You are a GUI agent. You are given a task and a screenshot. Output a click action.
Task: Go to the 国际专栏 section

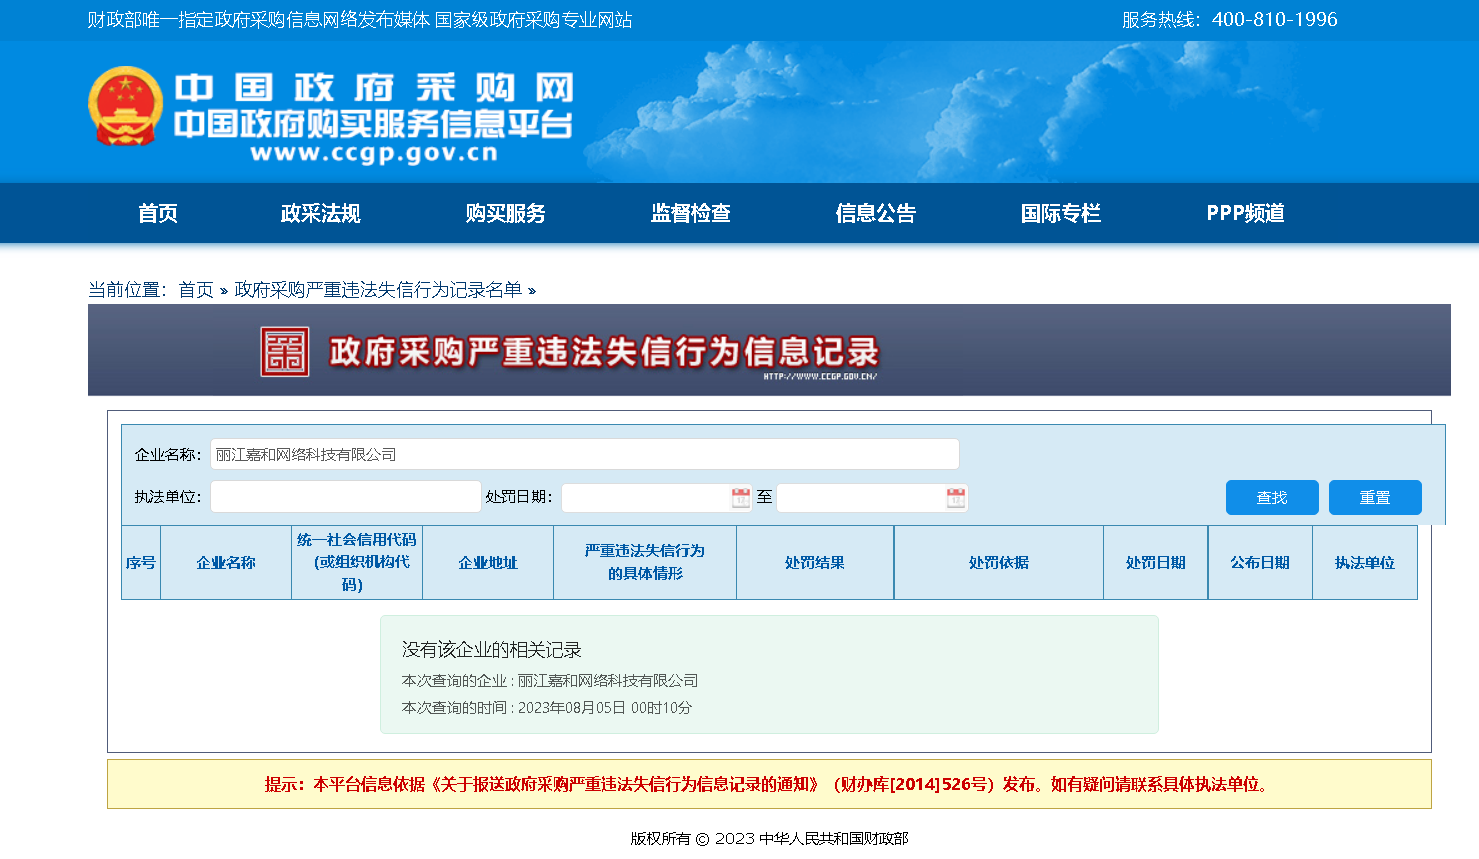1060,213
